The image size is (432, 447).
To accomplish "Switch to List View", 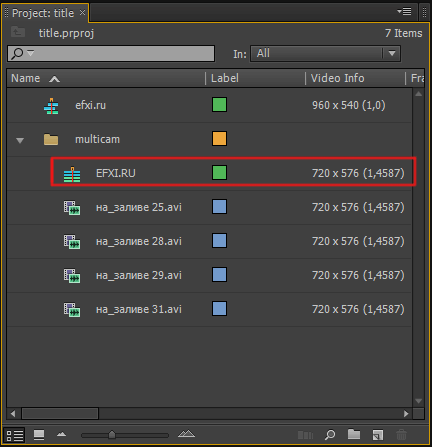I will pyautogui.click(x=15, y=435).
